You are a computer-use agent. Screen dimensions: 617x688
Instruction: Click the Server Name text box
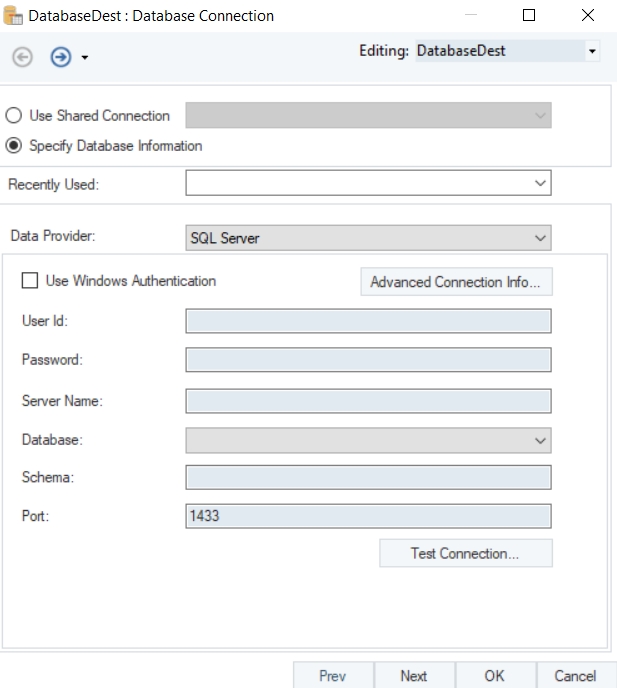[368, 400]
